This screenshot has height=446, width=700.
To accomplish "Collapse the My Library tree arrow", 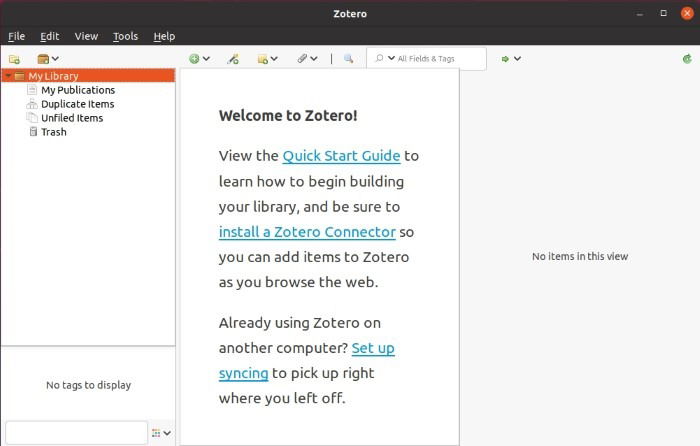I will 8,76.
